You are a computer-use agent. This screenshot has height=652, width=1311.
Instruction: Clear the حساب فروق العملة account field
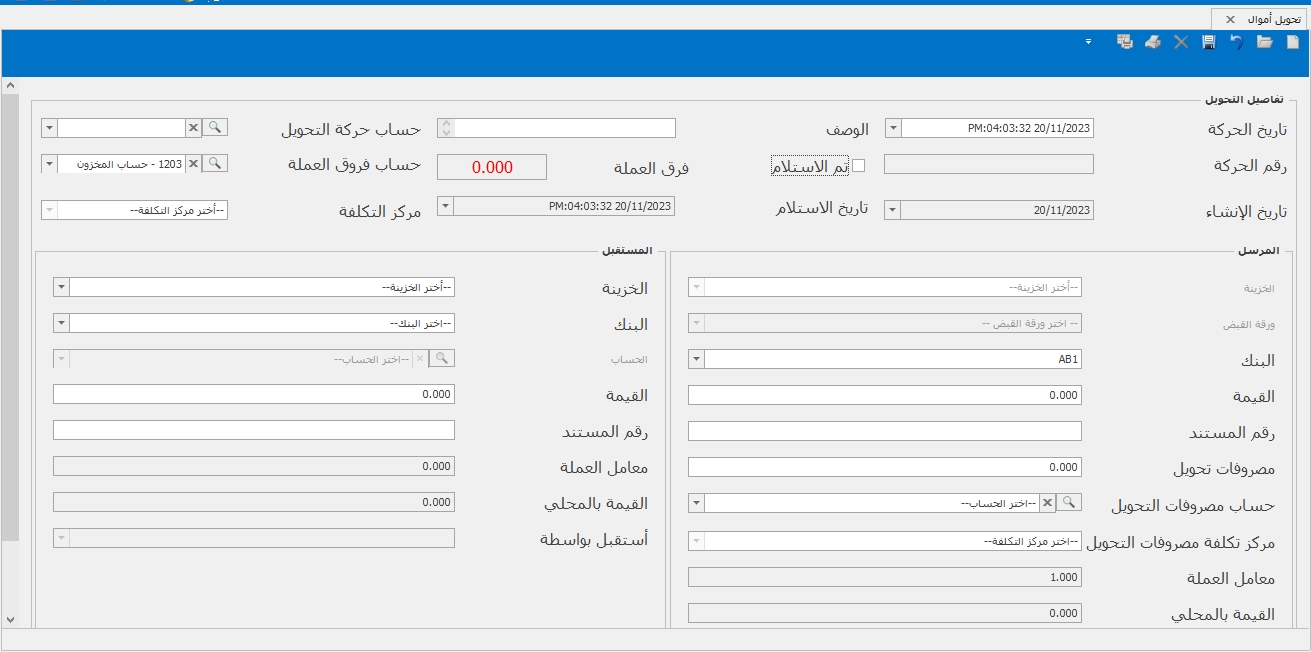[194, 164]
